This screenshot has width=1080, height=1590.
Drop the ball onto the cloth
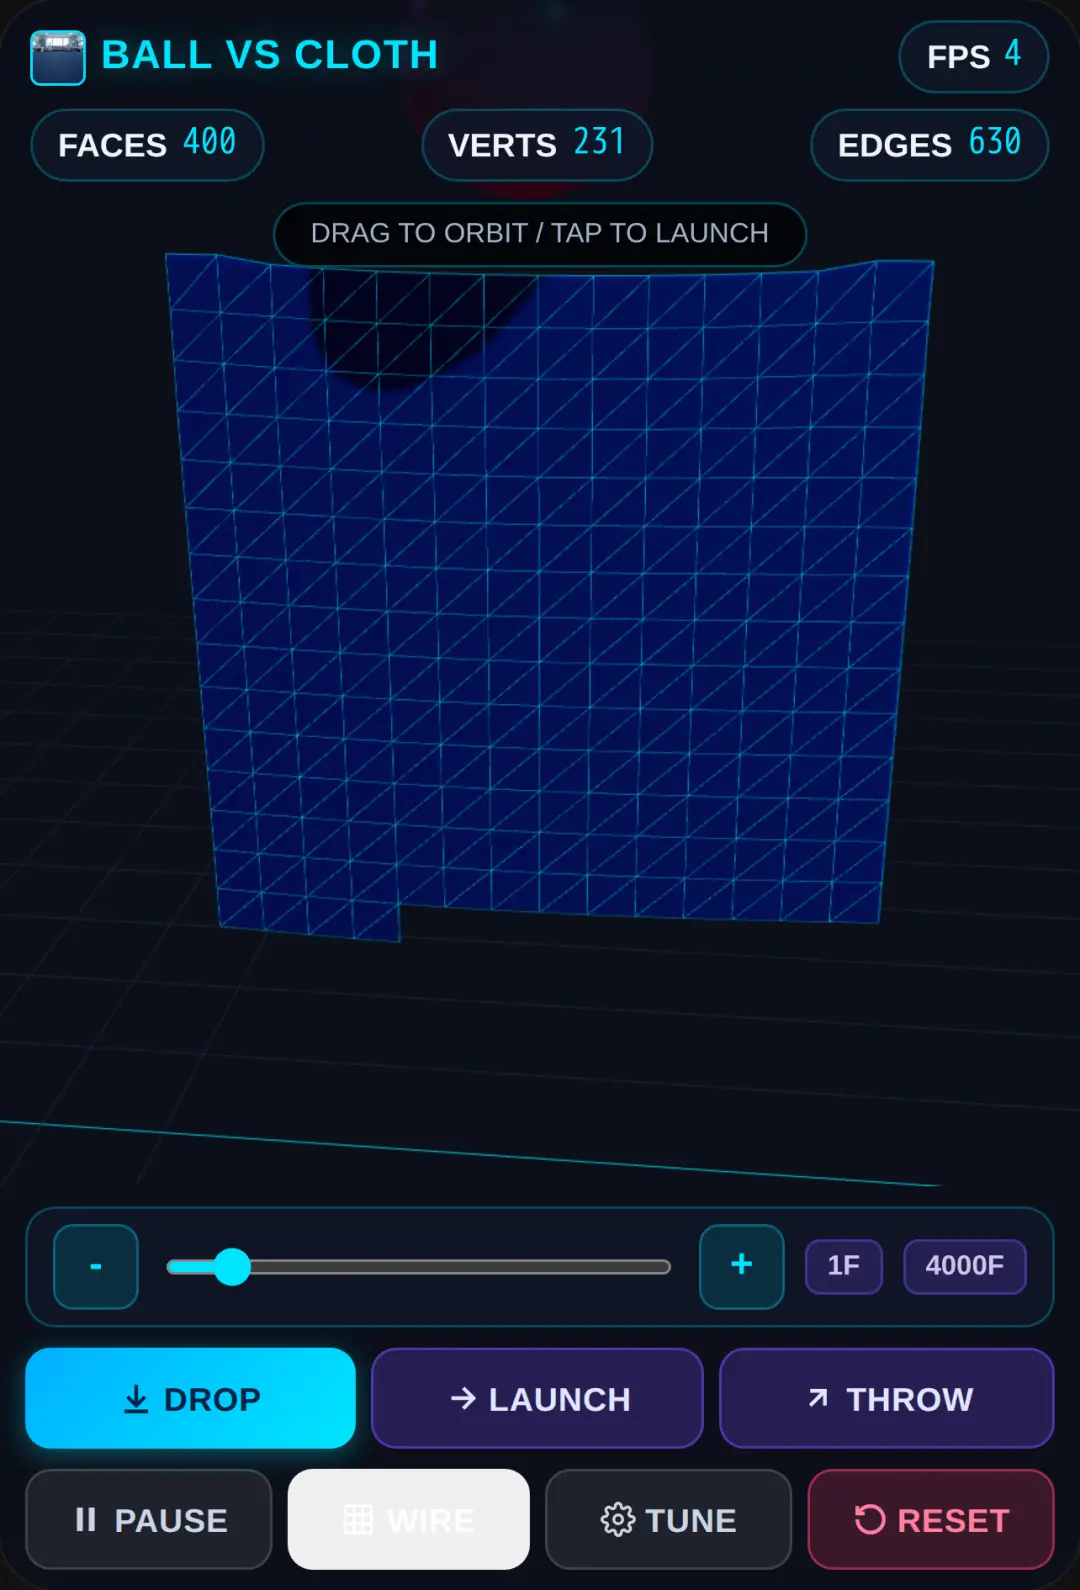coord(190,1398)
